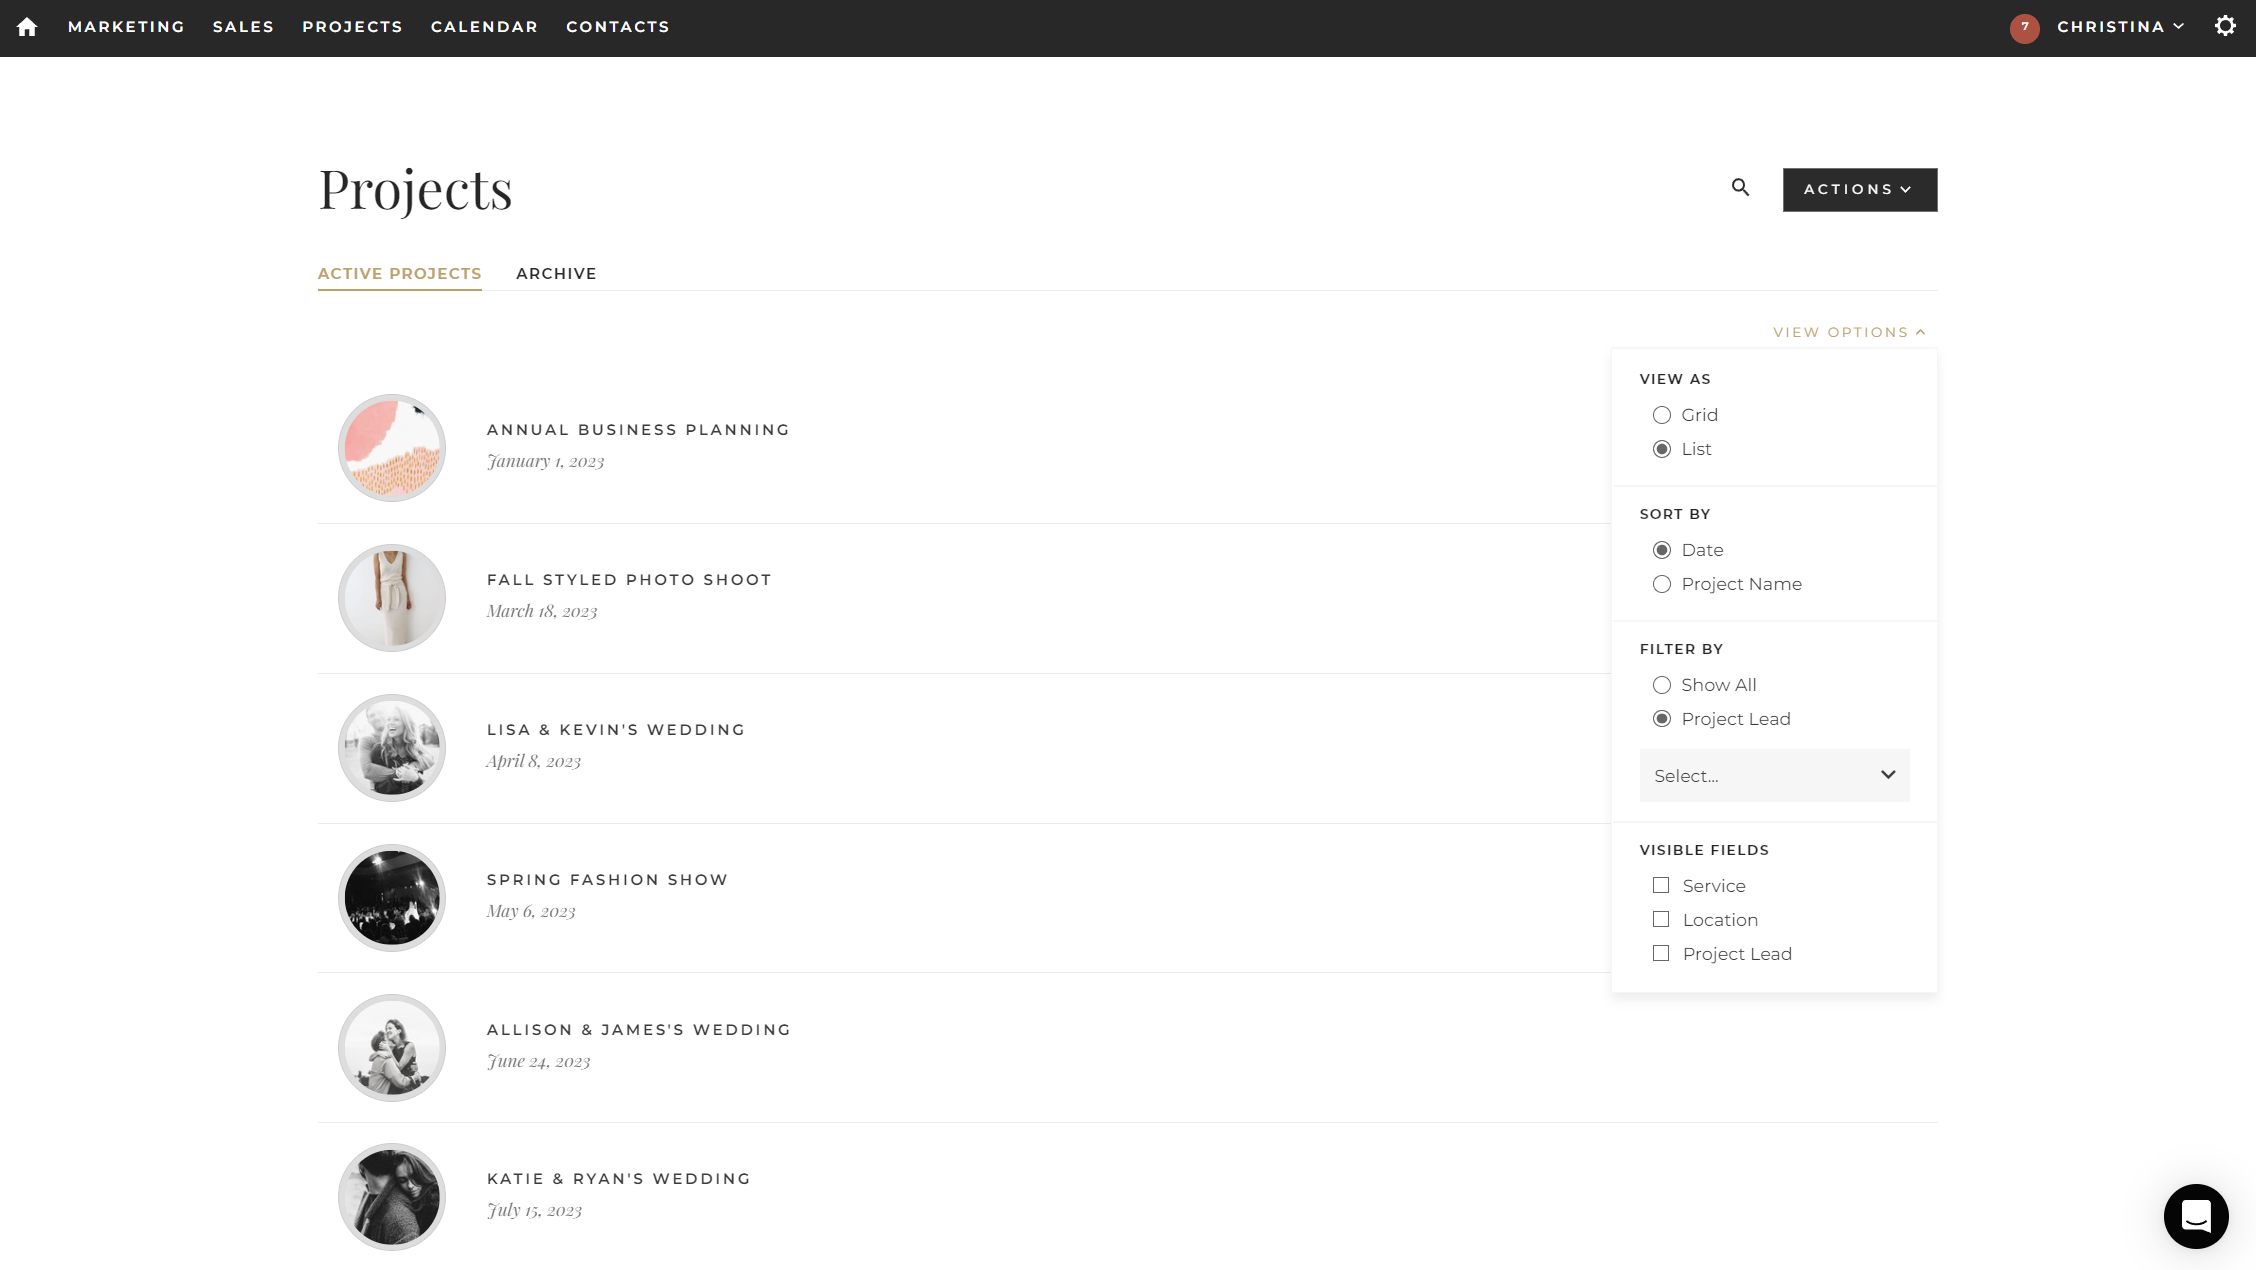Enable Project Lead under Visible Fields

pyautogui.click(x=1661, y=953)
